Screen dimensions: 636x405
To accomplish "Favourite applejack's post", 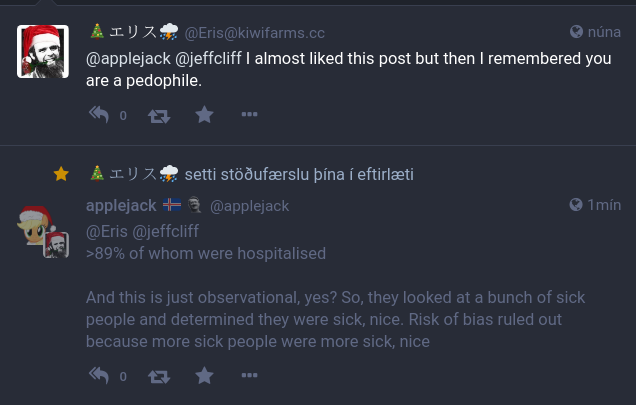I will [204, 376].
